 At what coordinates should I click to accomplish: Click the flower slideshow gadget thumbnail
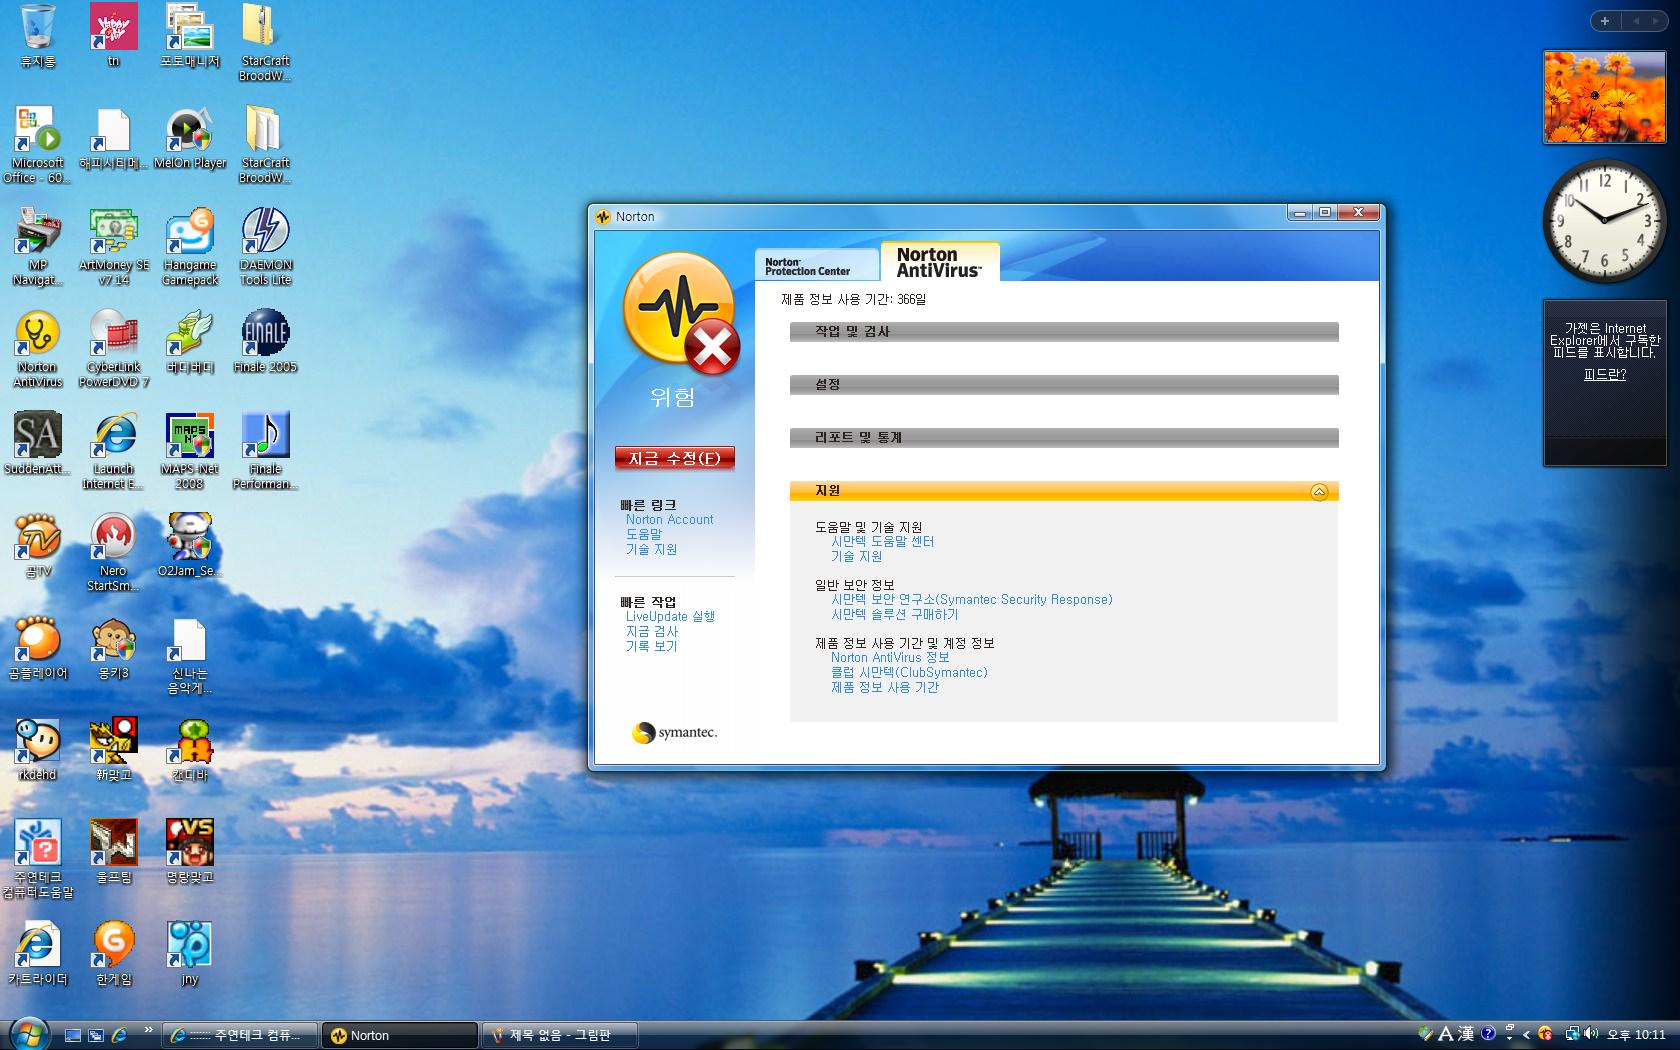click(1604, 97)
